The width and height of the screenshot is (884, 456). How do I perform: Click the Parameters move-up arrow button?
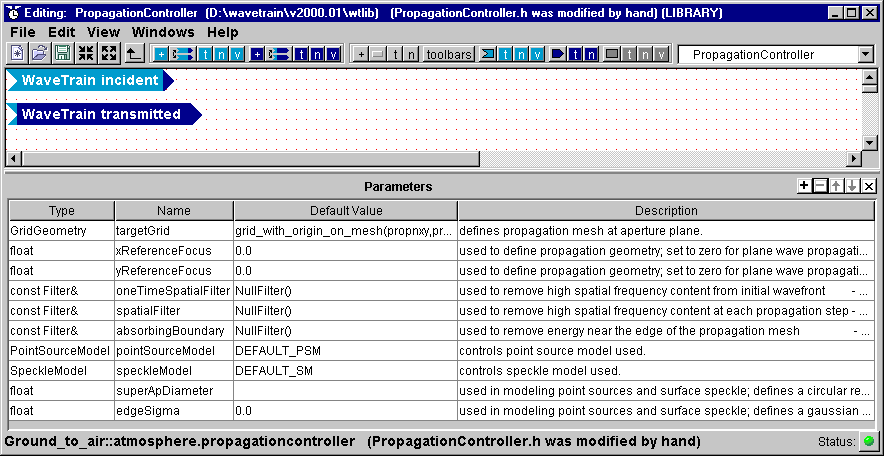pyautogui.click(x=837, y=186)
